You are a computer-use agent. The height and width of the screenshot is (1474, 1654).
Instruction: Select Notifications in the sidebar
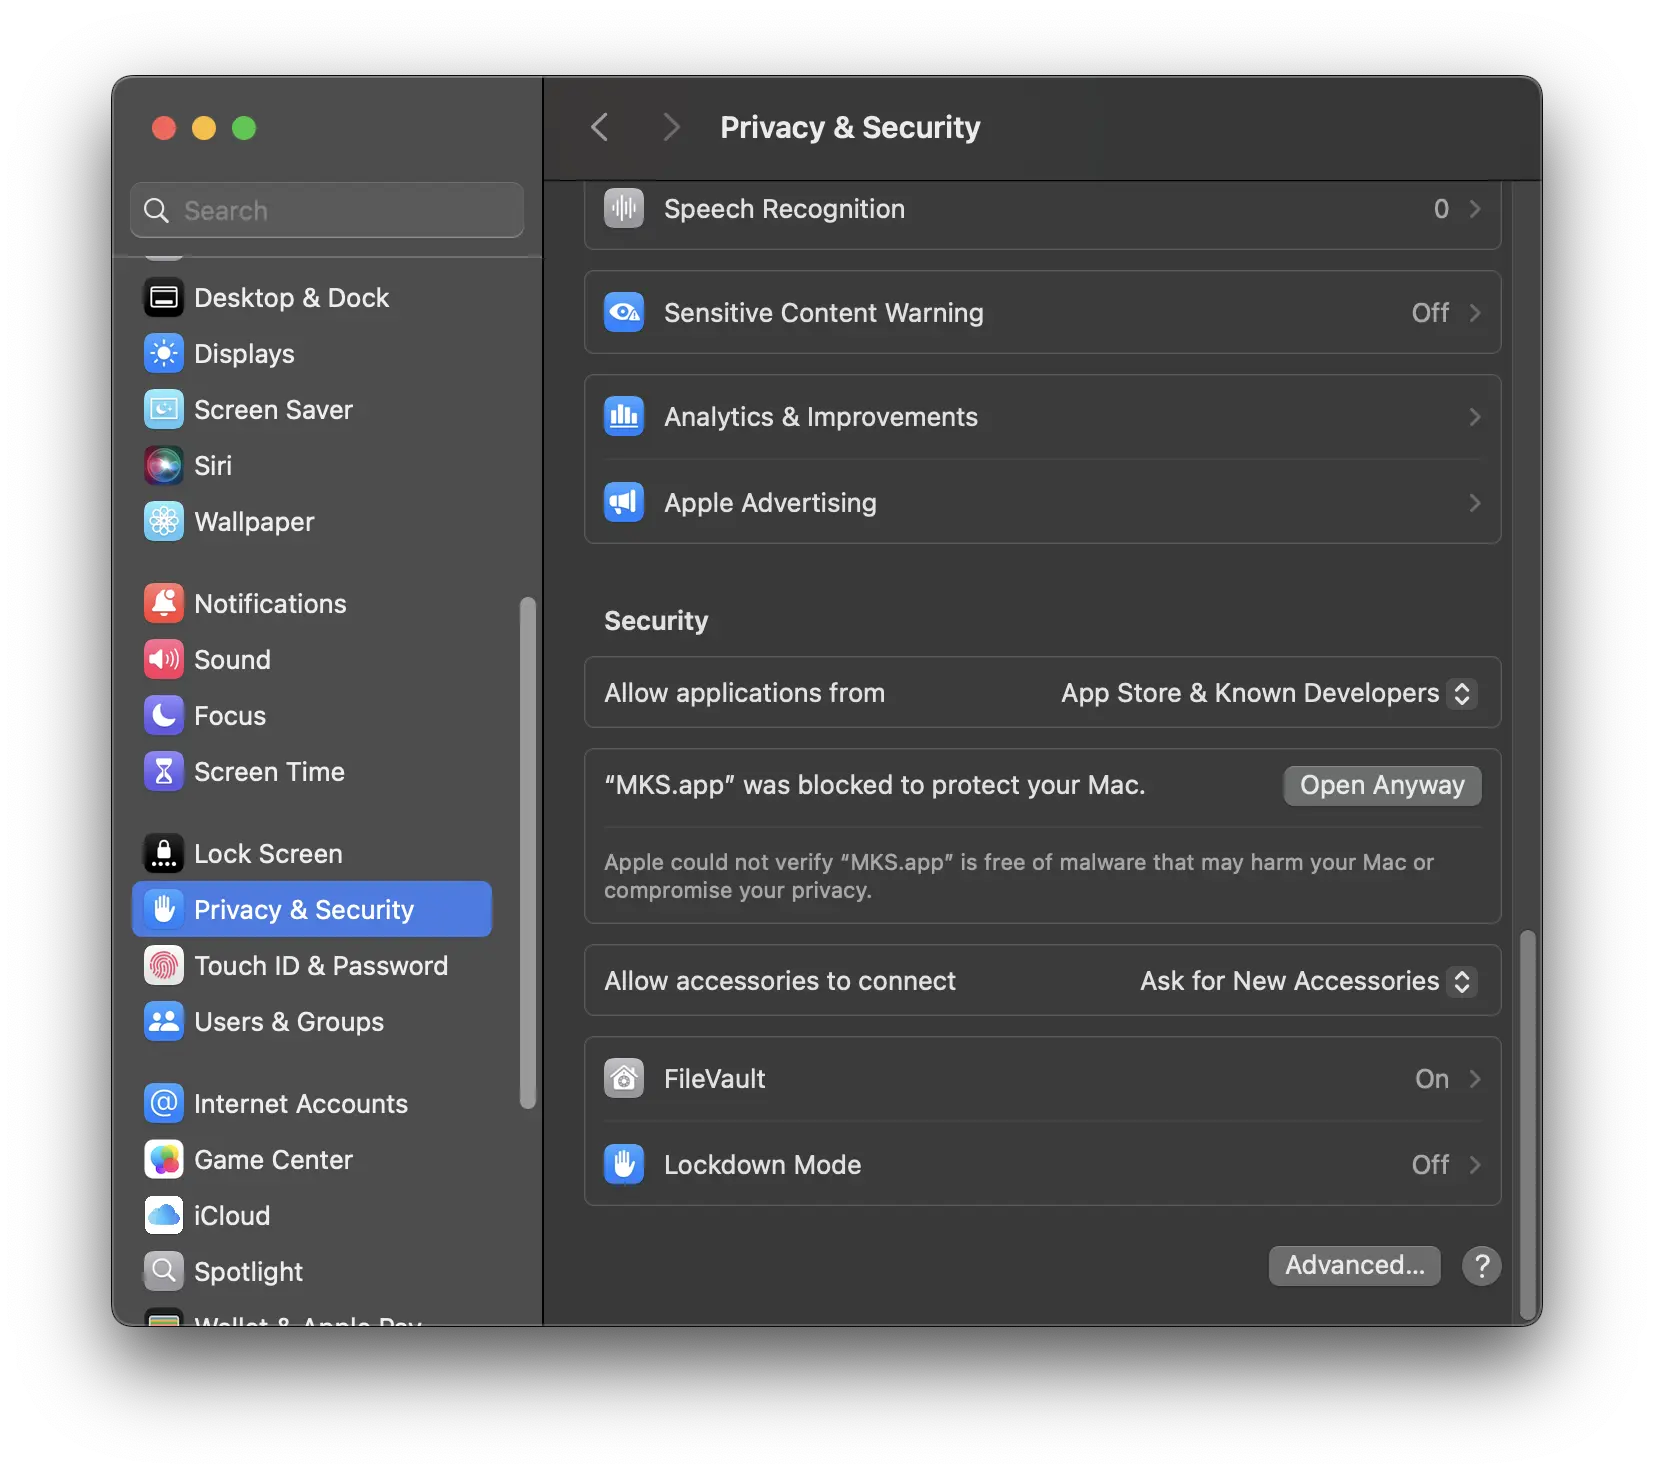312,604
